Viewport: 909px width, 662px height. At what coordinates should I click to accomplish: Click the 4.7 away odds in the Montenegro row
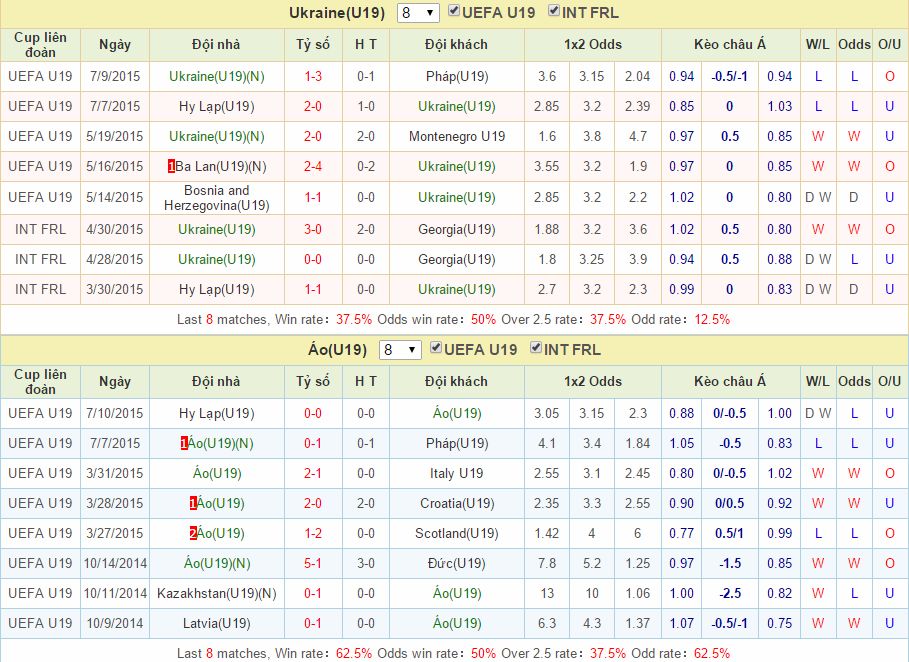point(638,137)
